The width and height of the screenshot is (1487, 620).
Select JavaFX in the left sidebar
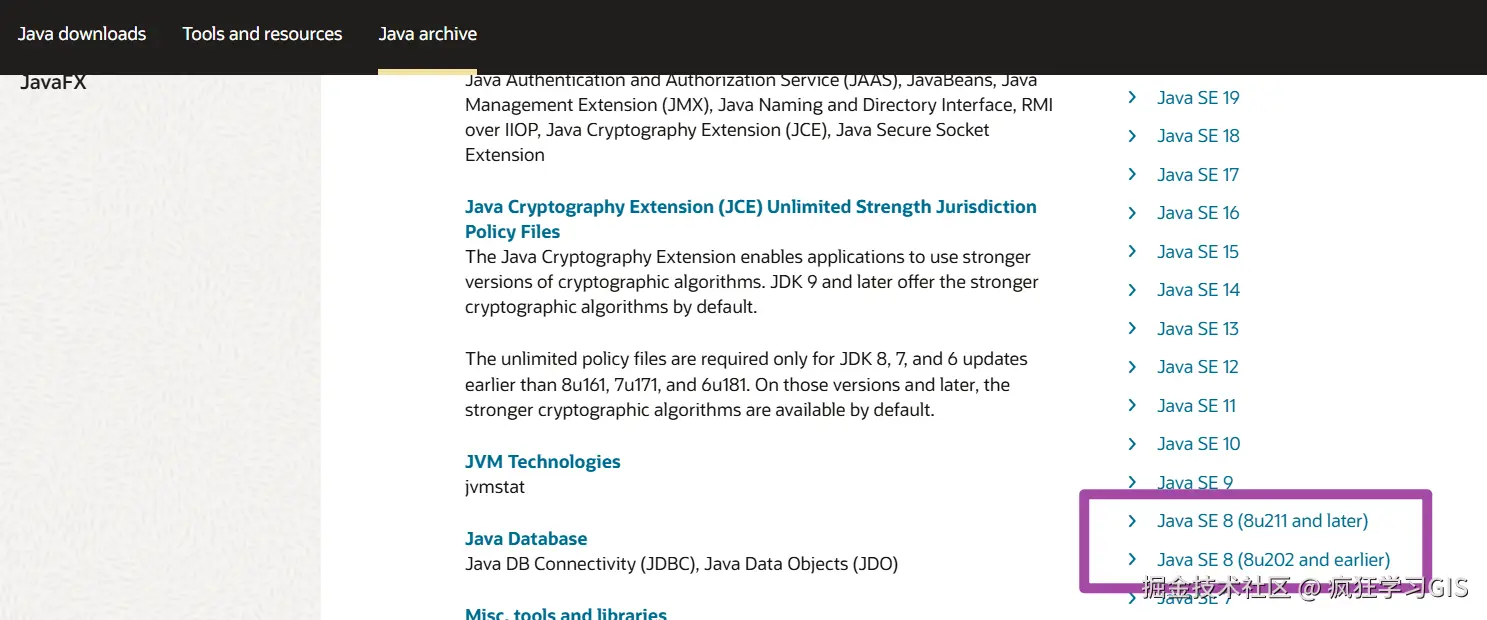coord(53,82)
